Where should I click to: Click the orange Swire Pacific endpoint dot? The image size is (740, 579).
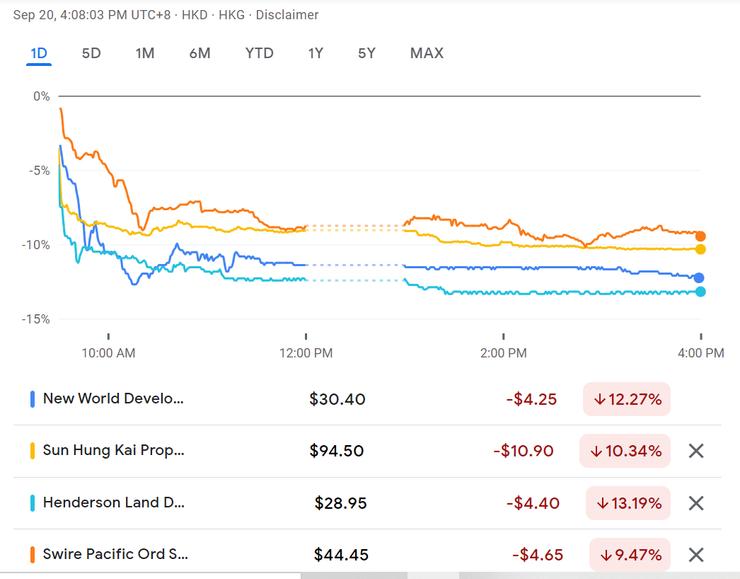pyautogui.click(x=700, y=236)
